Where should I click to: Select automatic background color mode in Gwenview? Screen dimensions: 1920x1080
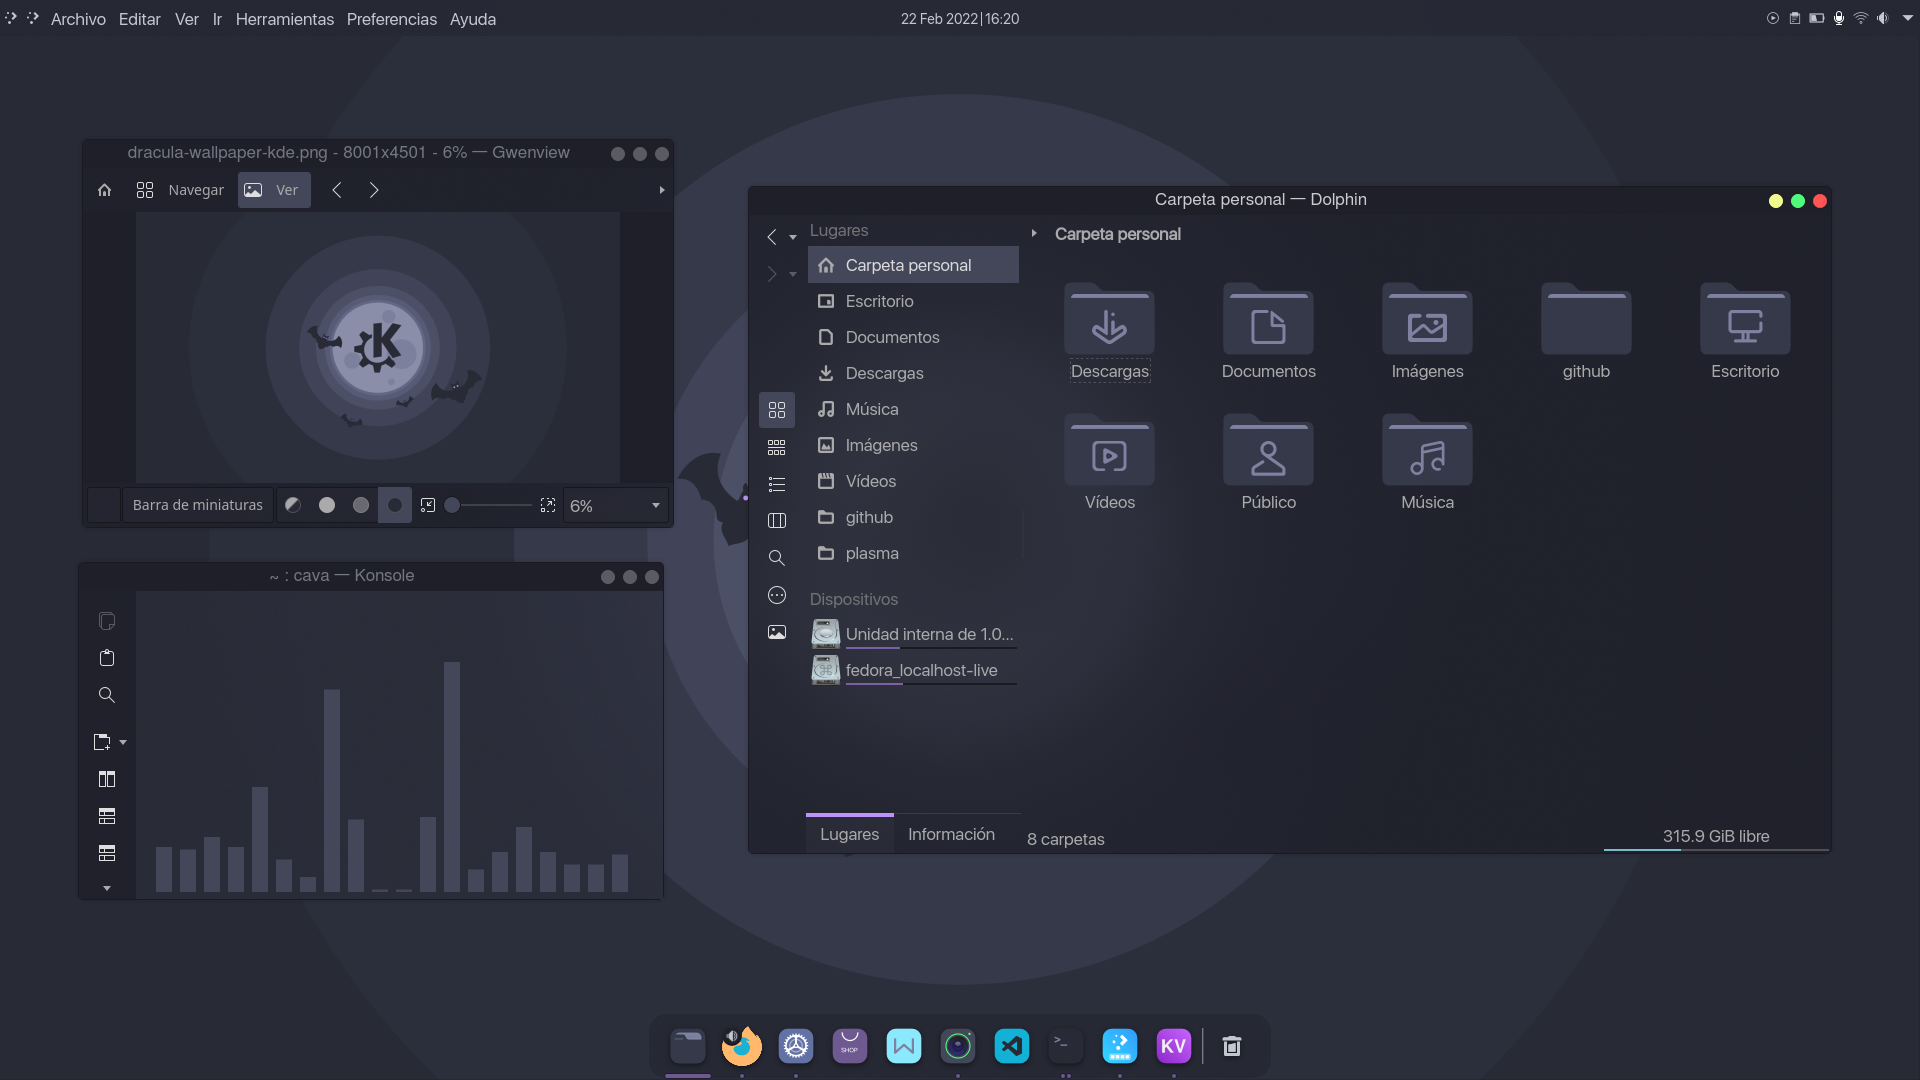293,505
